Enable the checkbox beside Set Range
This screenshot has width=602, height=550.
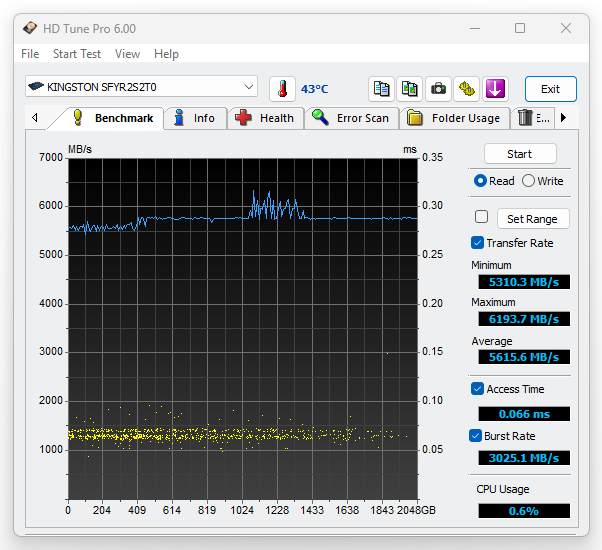[481, 218]
